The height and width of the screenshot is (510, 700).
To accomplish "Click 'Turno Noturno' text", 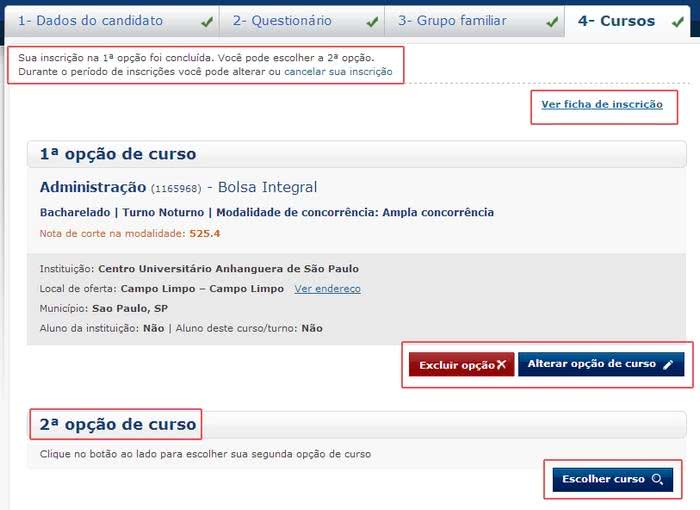I will click(163, 213).
